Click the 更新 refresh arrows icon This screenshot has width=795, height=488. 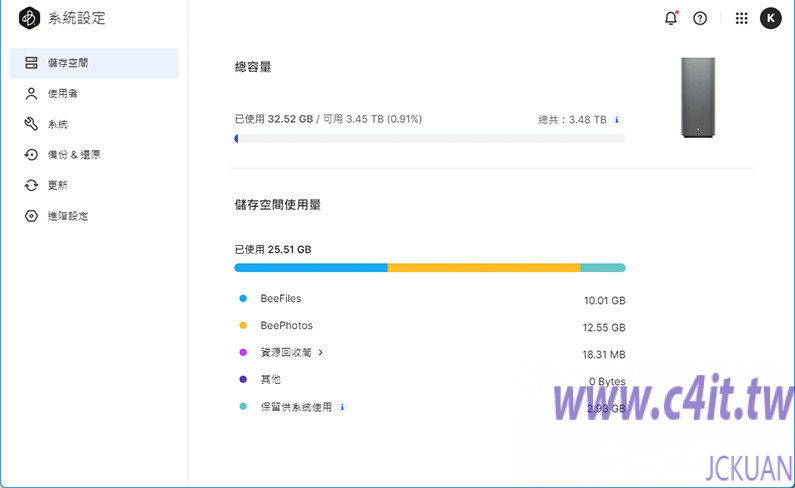click(31, 185)
